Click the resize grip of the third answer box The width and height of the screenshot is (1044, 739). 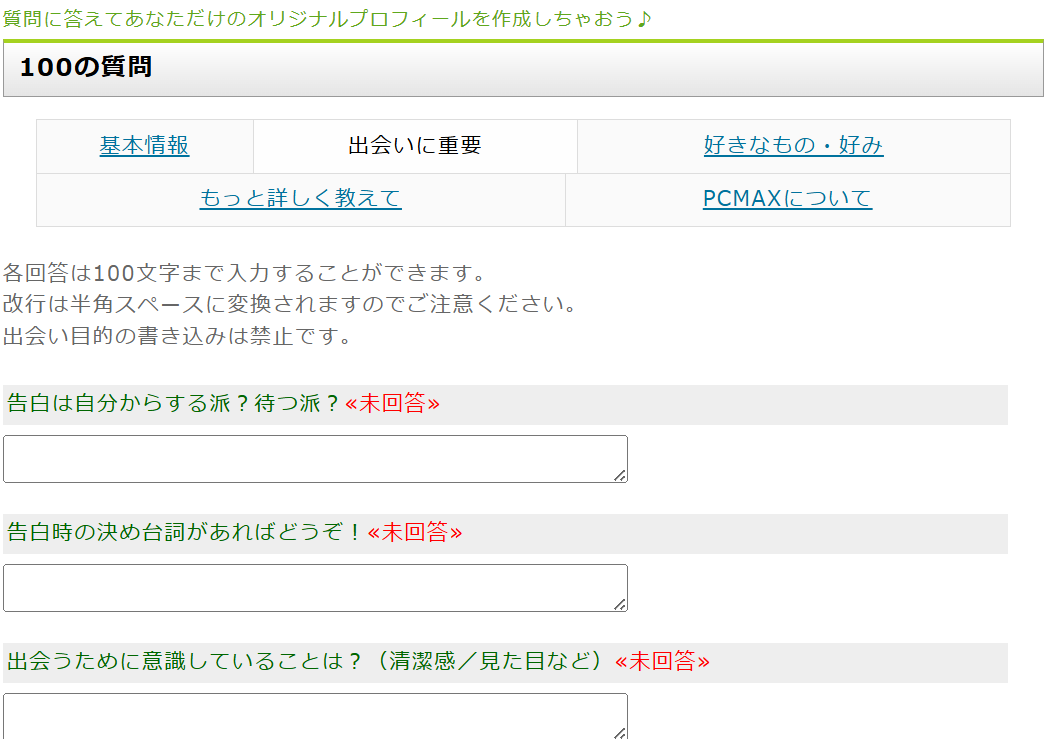tap(621, 733)
